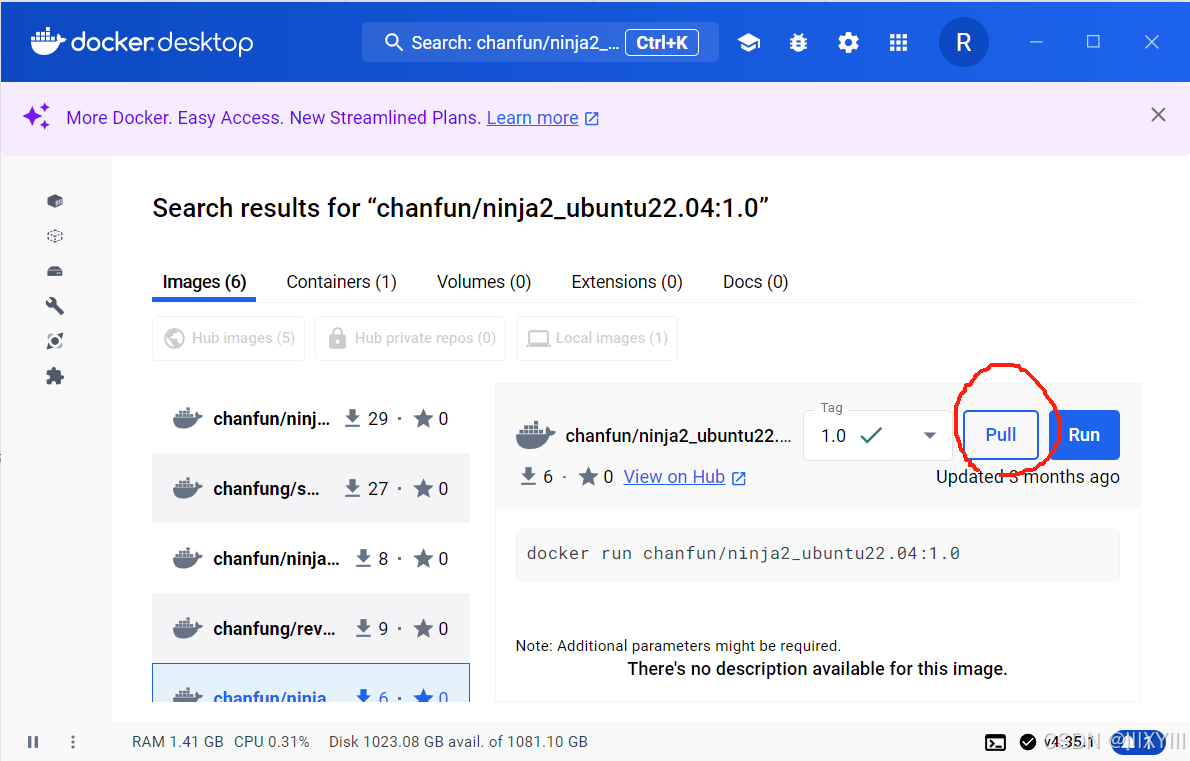Open View on Hub link
This screenshot has width=1190, height=761.
674,476
